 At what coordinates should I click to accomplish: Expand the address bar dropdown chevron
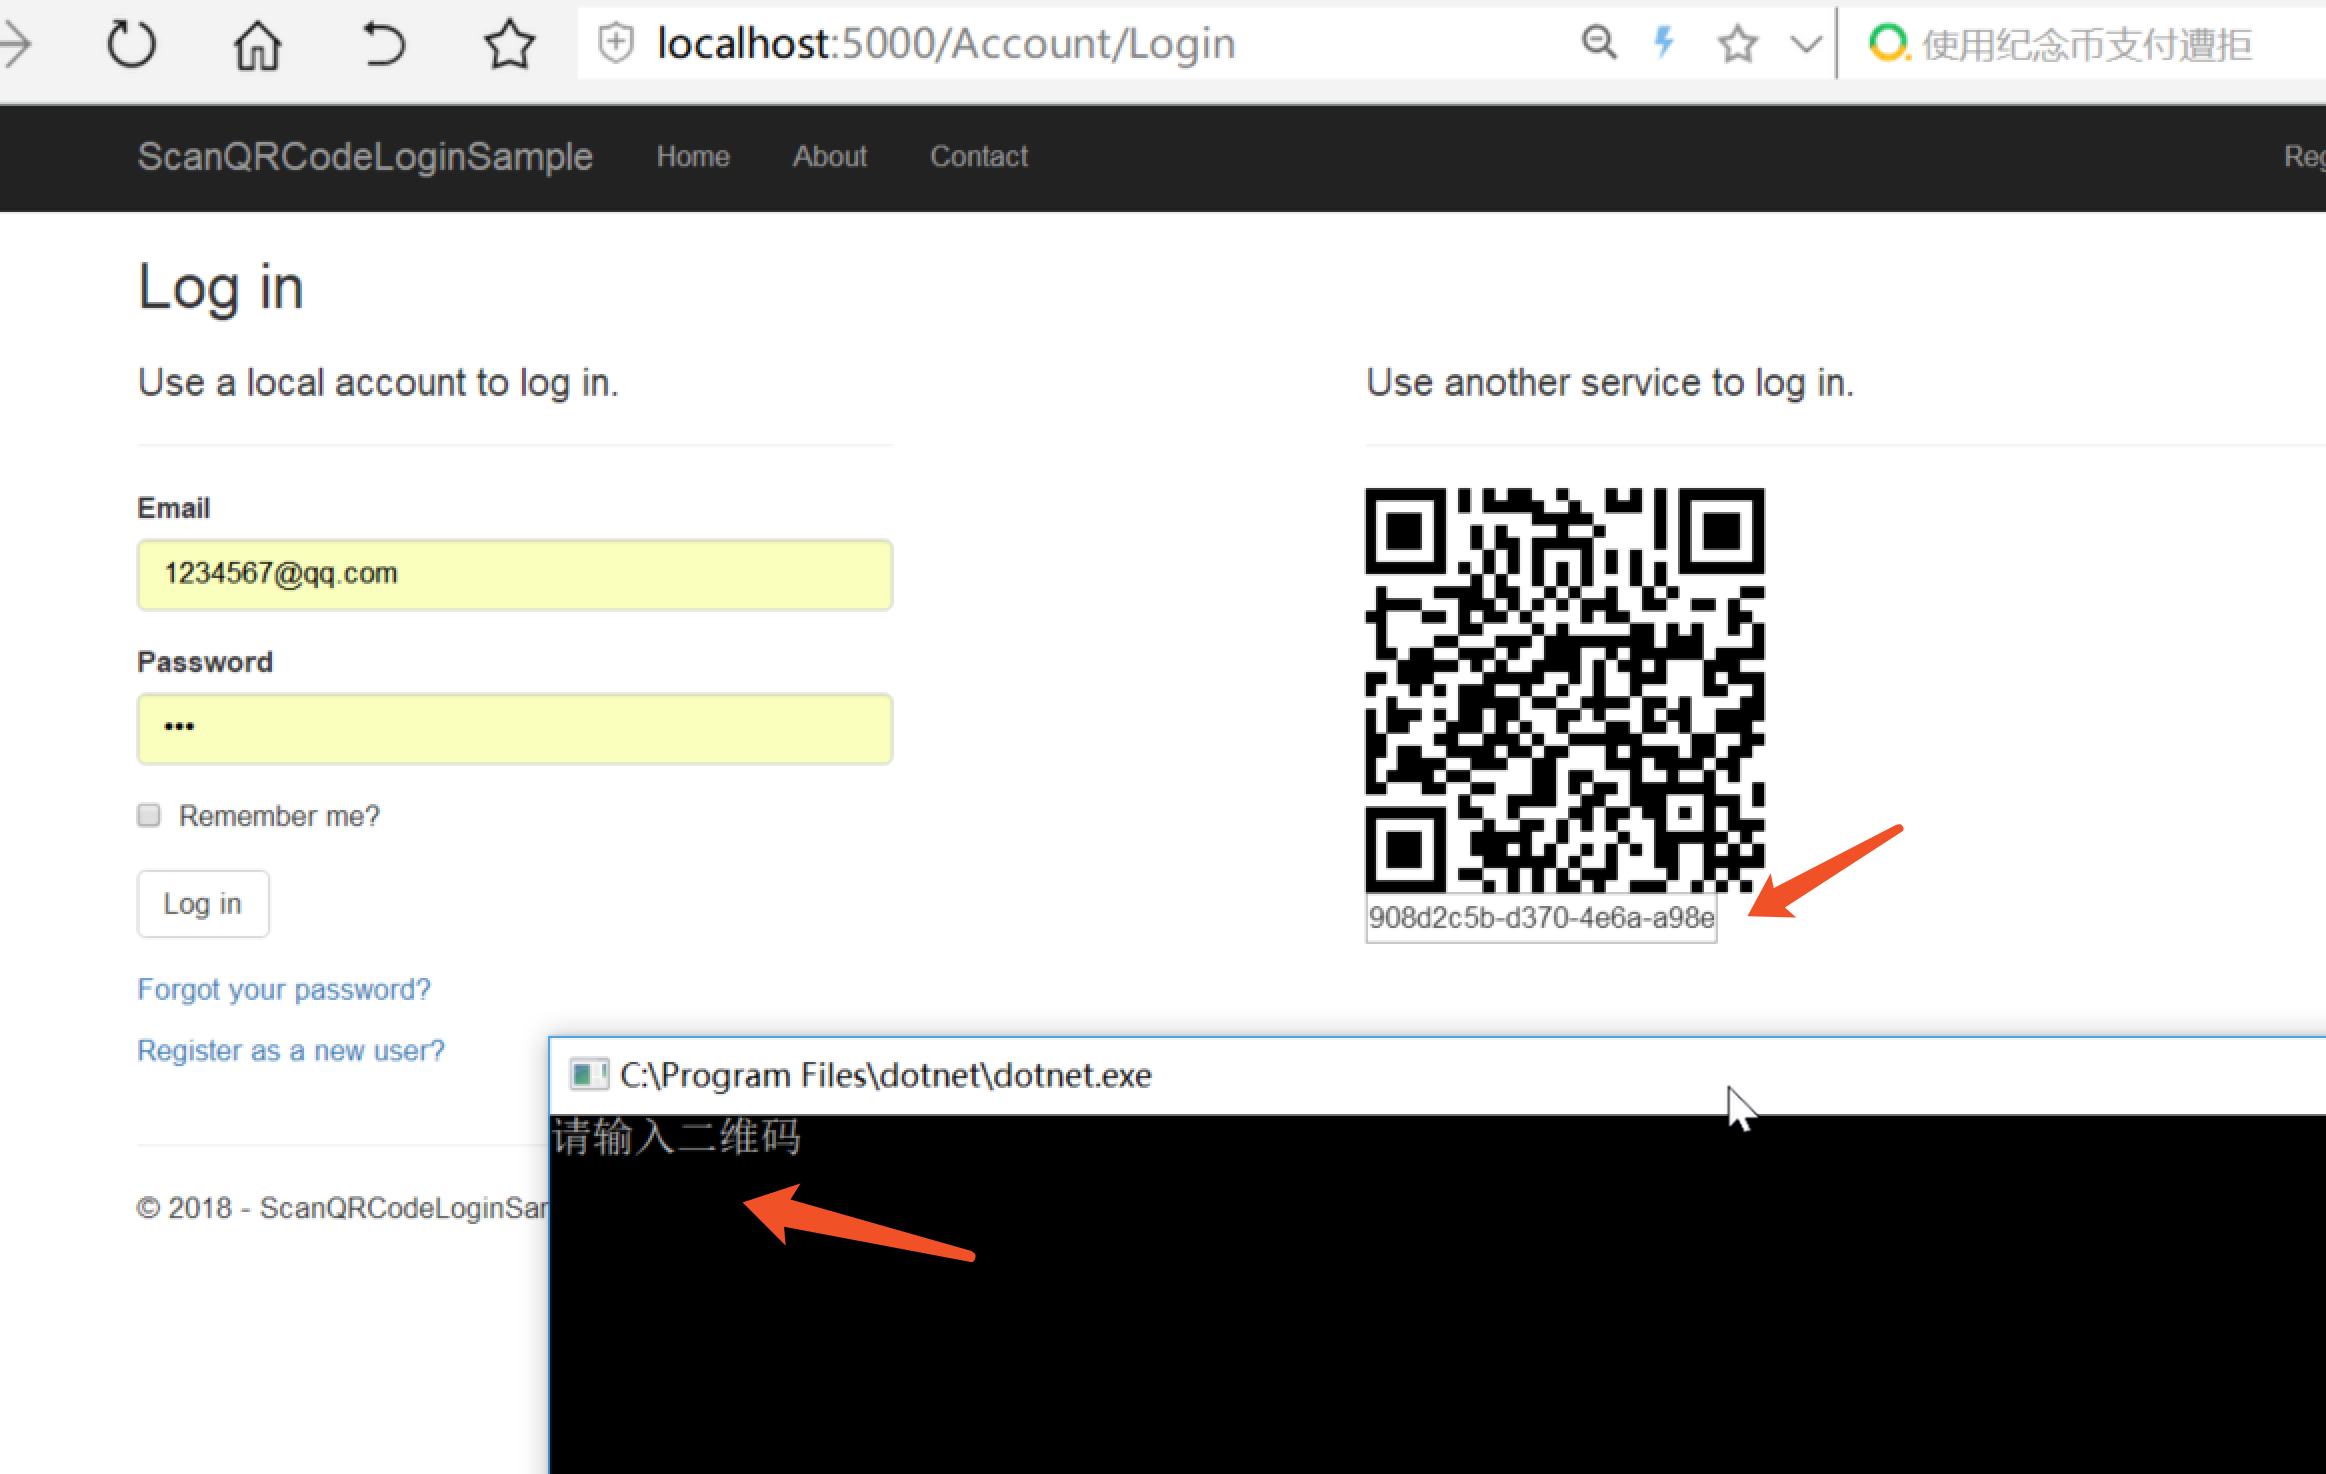pyautogui.click(x=1806, y=44)
